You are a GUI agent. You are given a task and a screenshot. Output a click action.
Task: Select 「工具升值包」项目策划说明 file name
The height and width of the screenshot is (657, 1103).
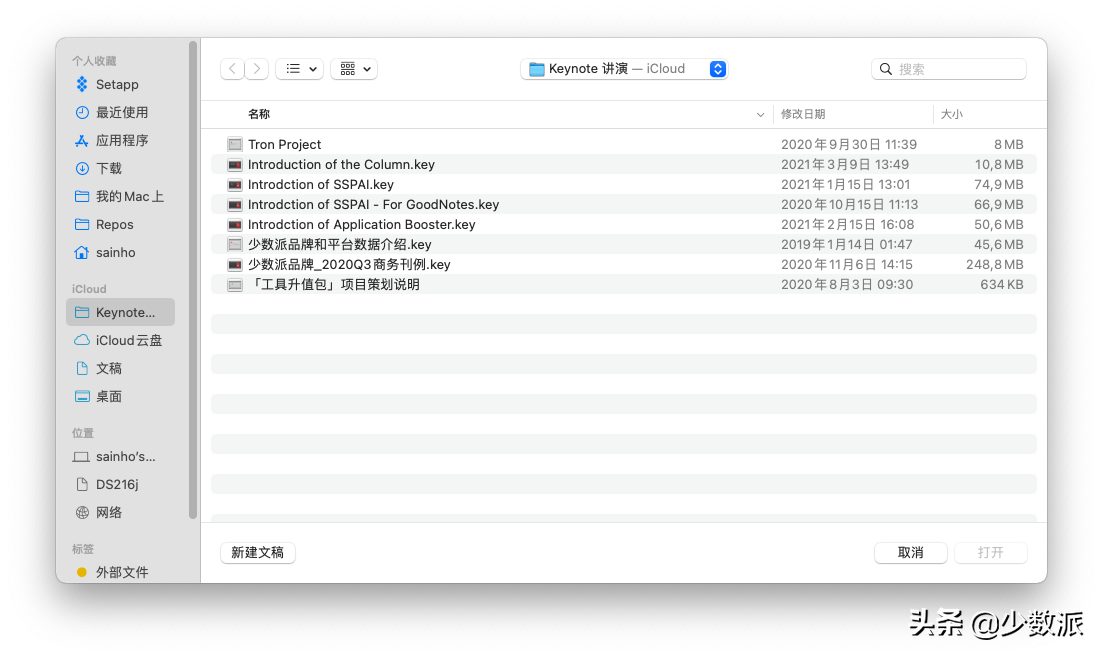point(334,285)
